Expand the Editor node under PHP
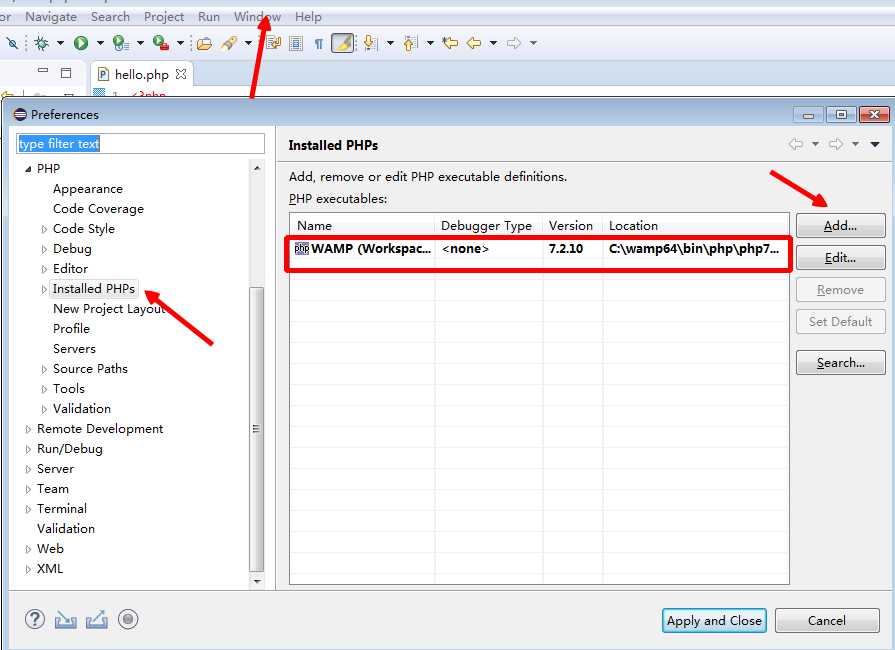The height and width of the screenshot is (650, 895). [x=44, y=269]
